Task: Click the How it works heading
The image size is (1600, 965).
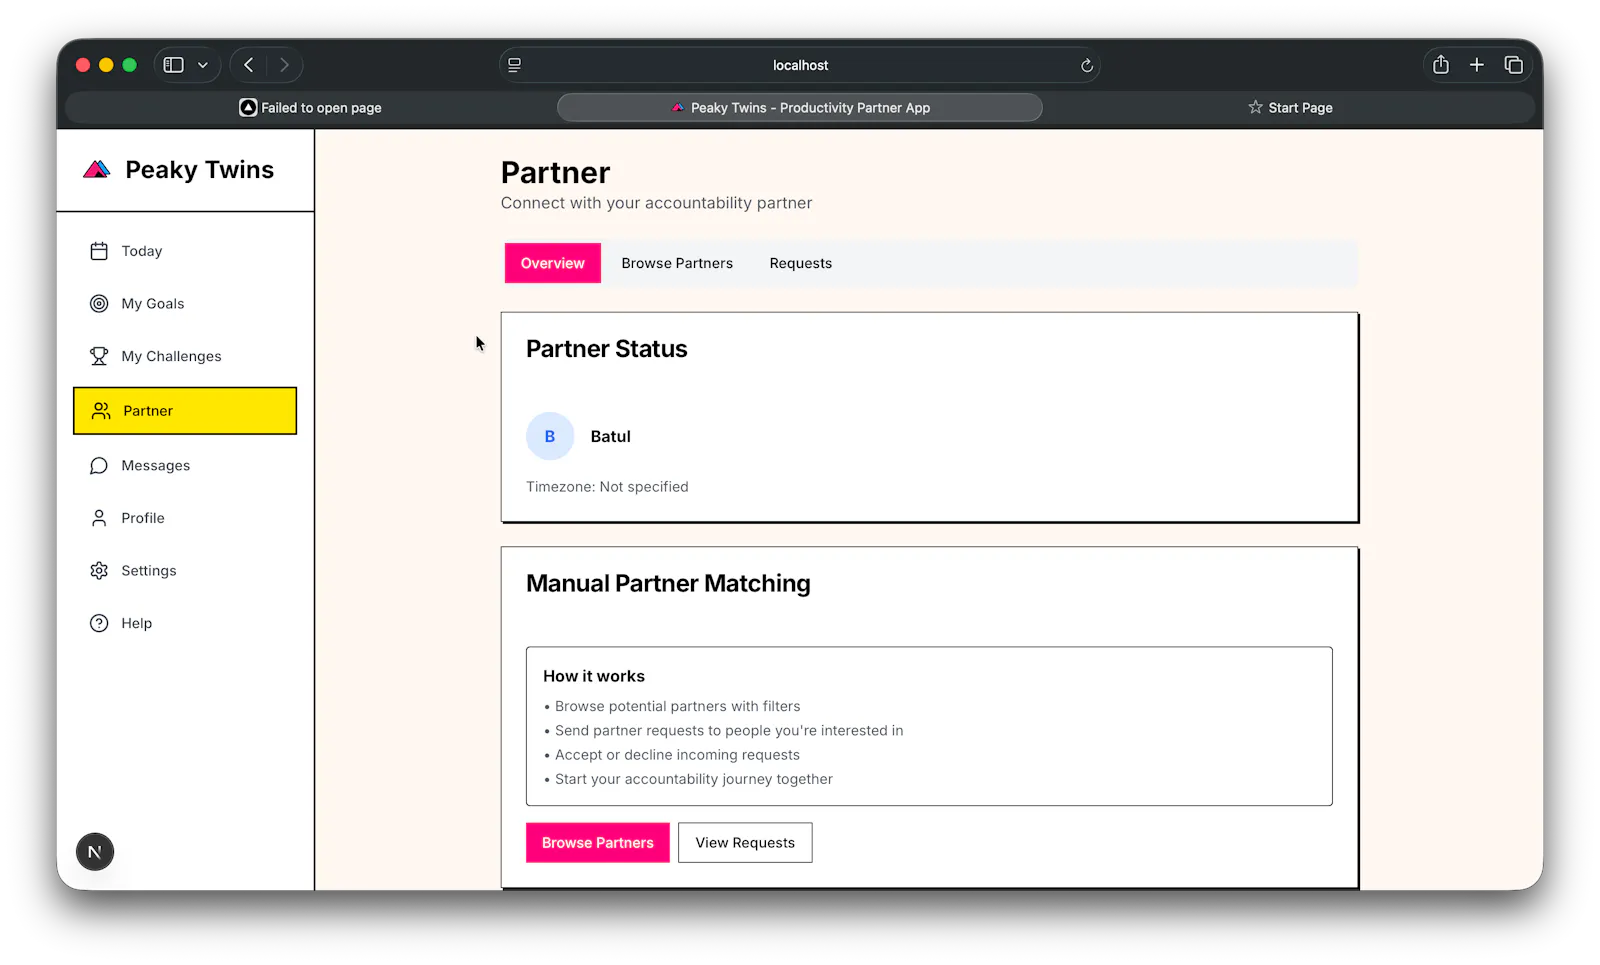Action: point(594,677)
